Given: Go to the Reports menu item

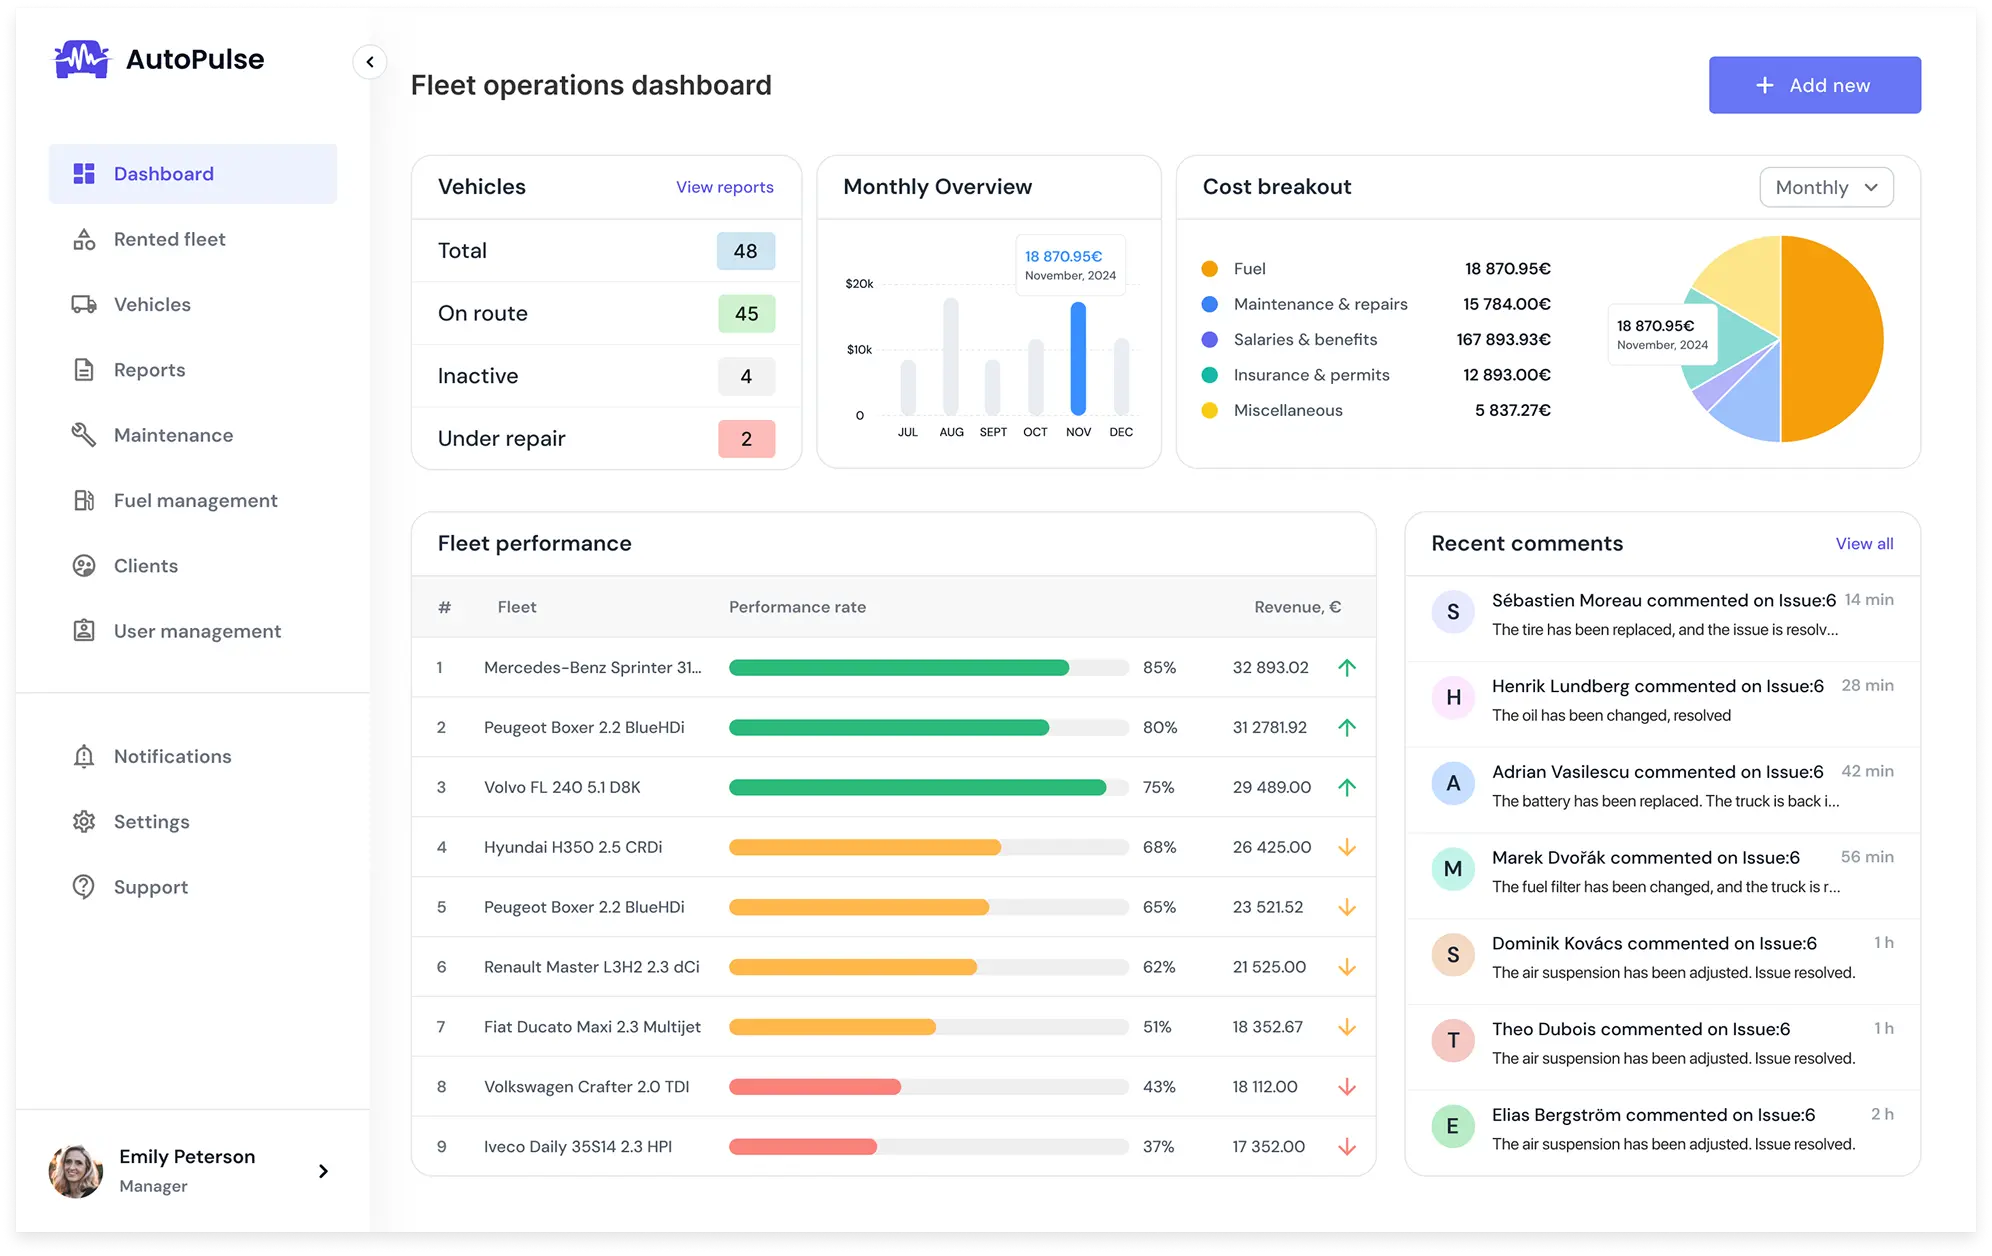Looking at the screenshot, I should coord(149,370).
